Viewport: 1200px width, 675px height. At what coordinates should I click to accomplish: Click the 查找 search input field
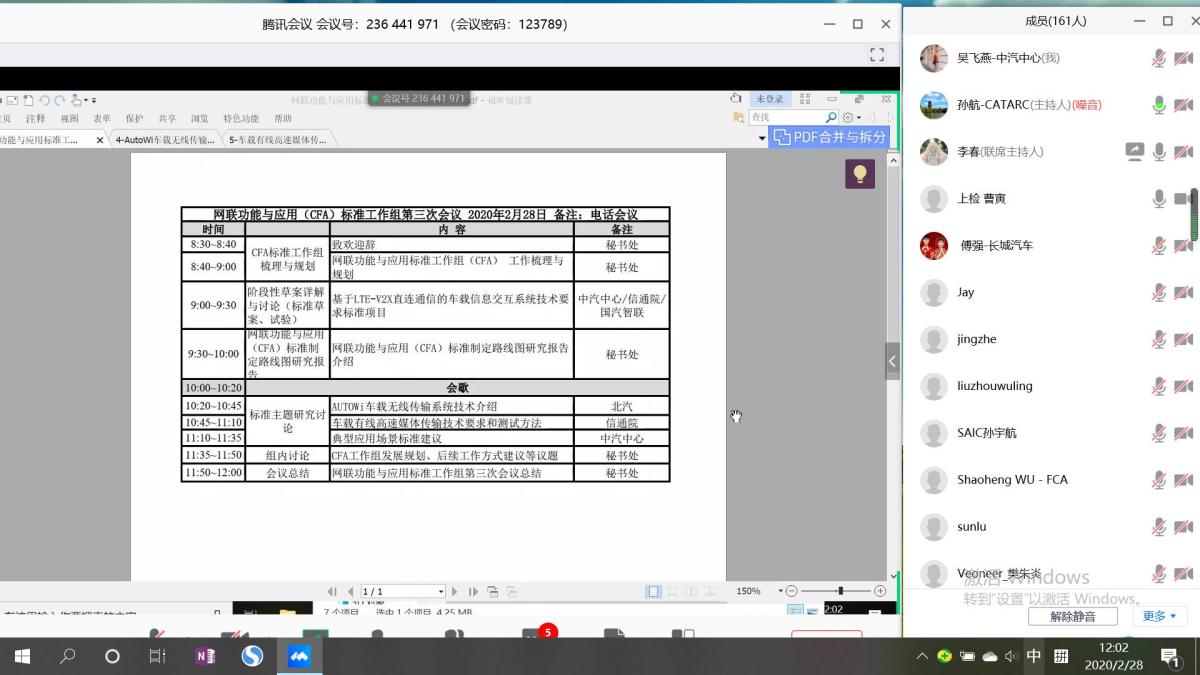click(785, 118)
